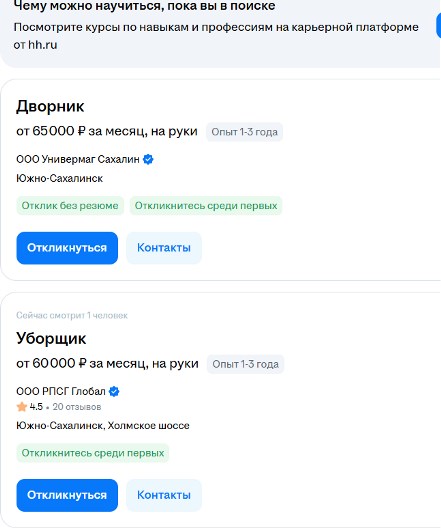441x530 pixels.
Task: Click verified badge next to ООО Универмаг Сахалин
Action: point(148,159)
